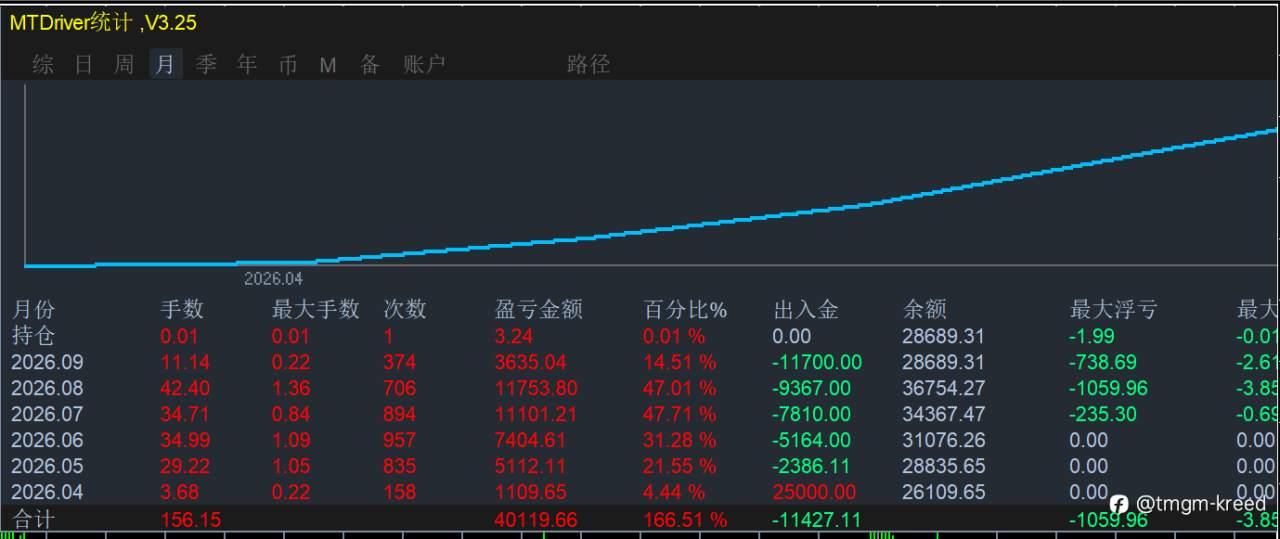Open the 日 daily statistics tab
1280x539 pixels.
click(84, 65)
